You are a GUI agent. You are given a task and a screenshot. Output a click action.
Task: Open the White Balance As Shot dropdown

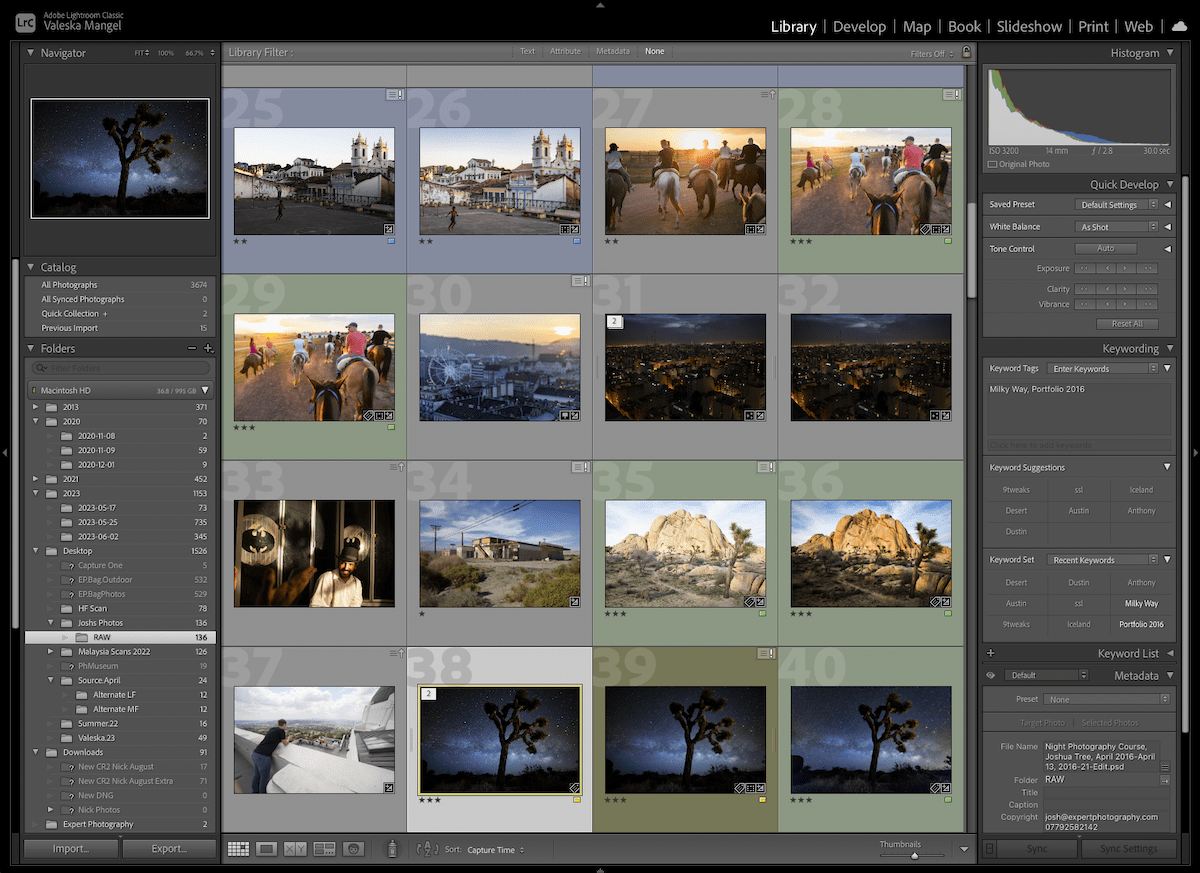(1116, 226)
